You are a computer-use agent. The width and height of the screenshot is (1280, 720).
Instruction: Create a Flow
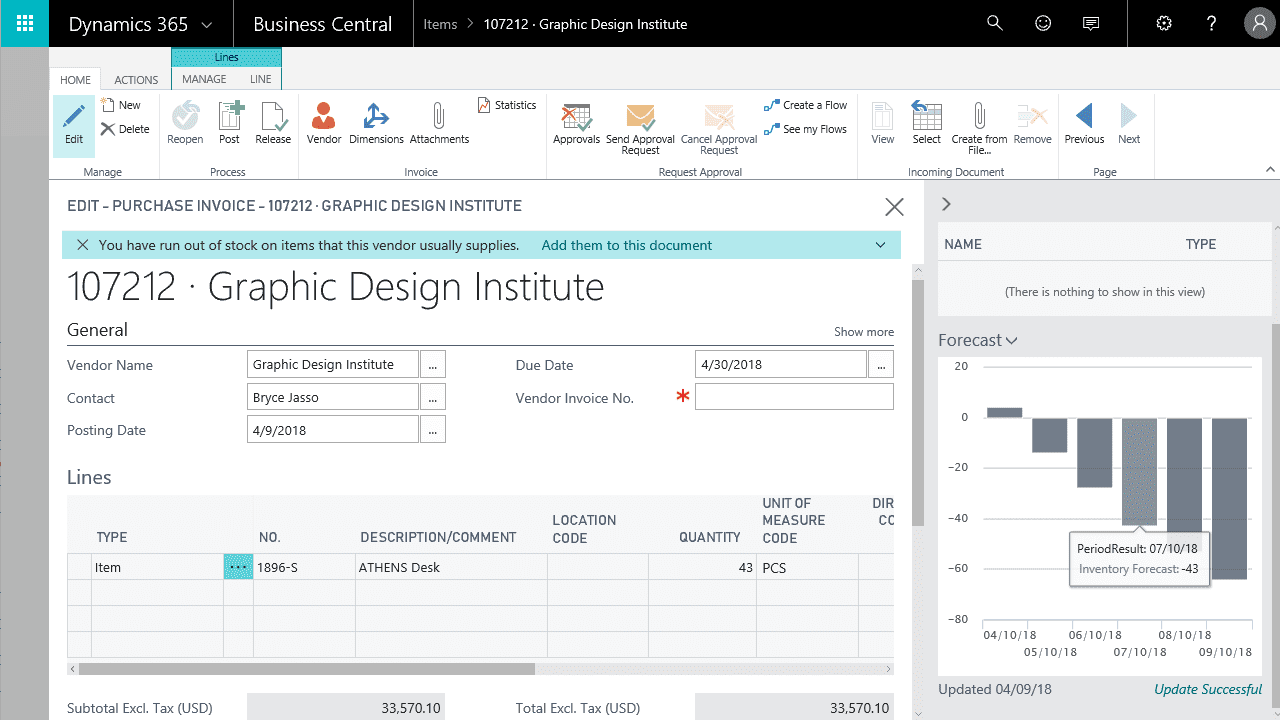805,105
